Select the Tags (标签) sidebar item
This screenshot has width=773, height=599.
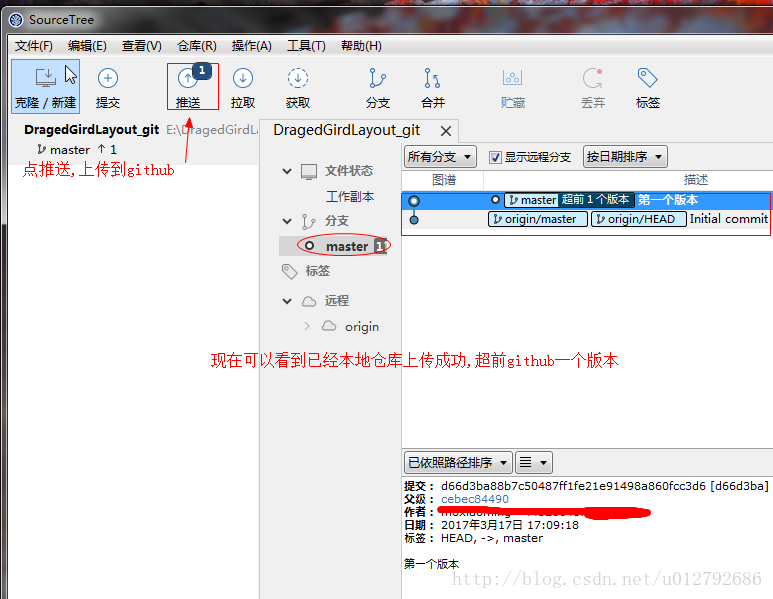pyautogui.click(x=317, y=271)
